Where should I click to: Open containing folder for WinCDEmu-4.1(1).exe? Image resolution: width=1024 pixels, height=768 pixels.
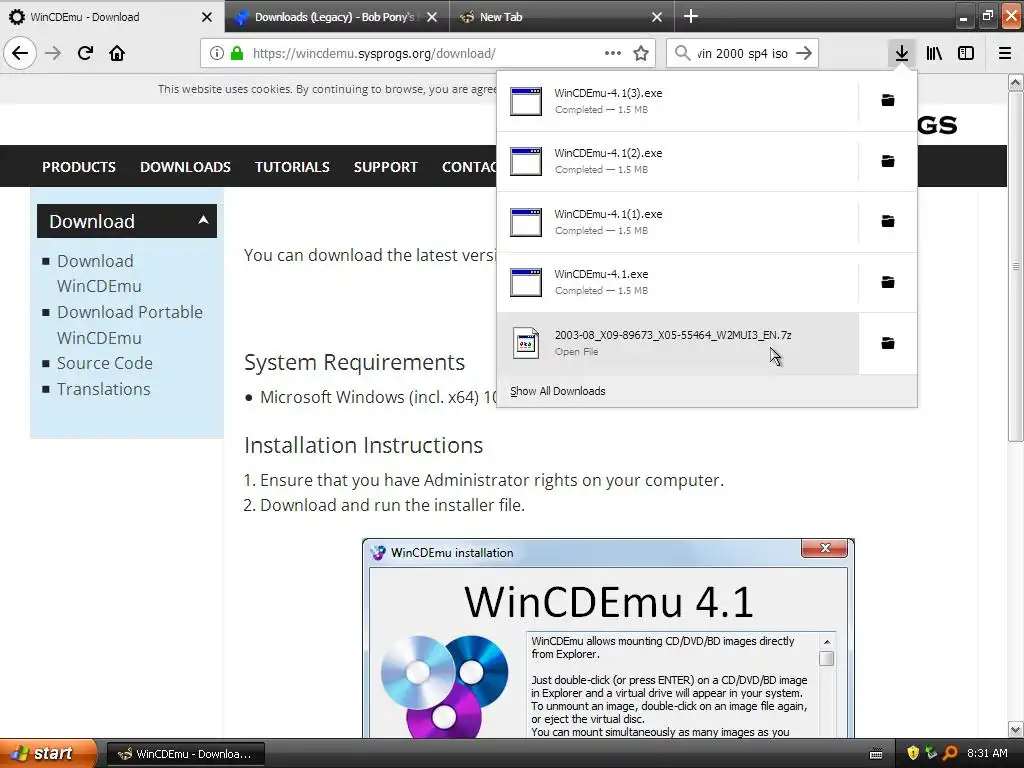[x=888, y=221]
